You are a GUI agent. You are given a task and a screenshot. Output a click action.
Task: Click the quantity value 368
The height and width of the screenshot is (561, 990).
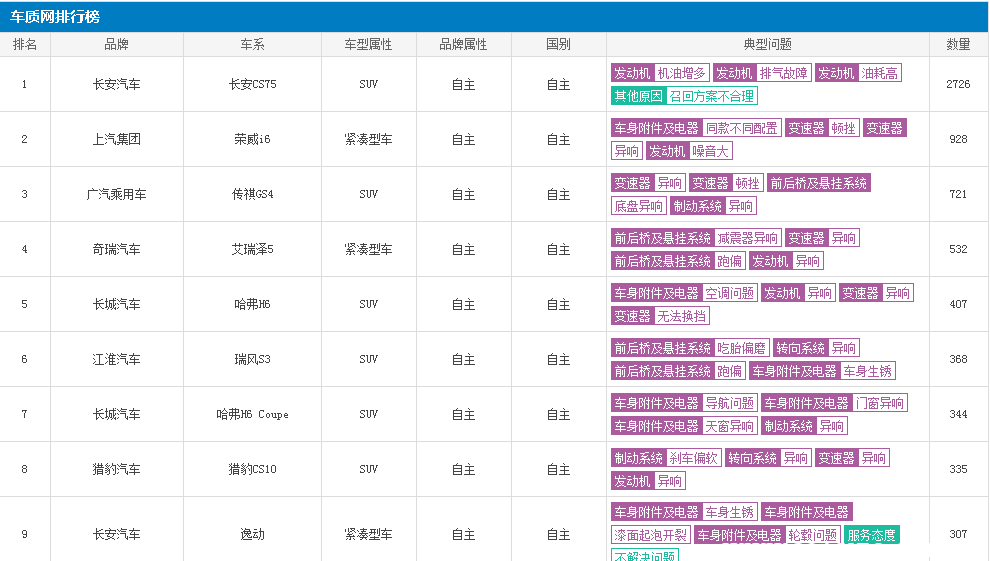tap(958, 359)
